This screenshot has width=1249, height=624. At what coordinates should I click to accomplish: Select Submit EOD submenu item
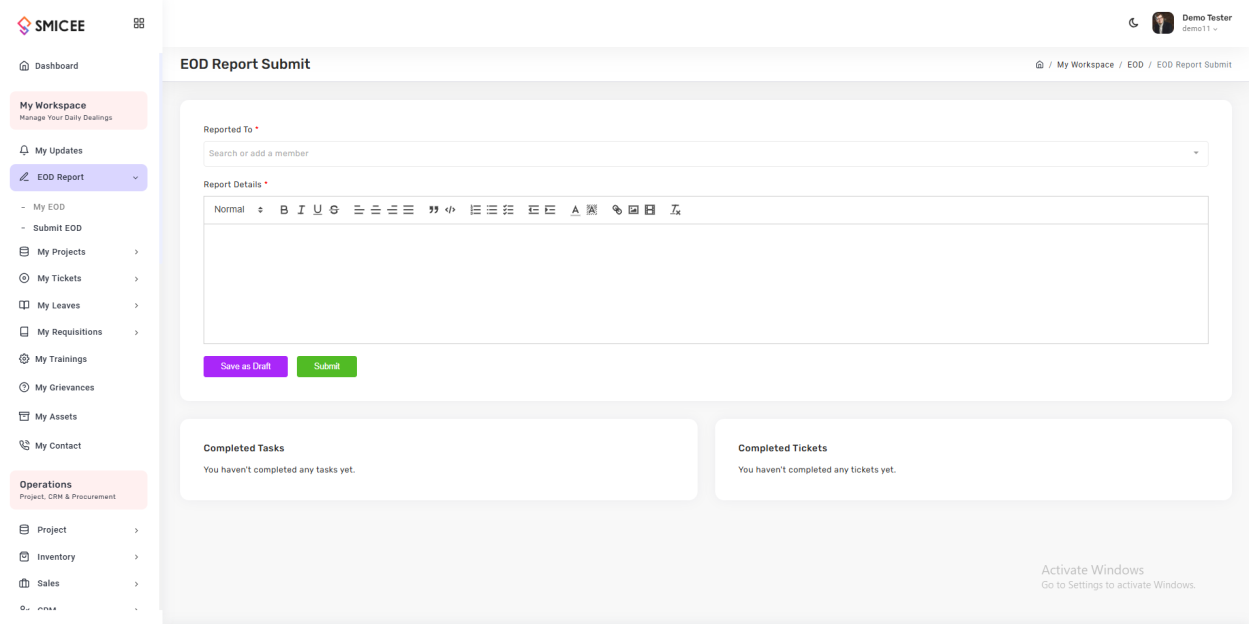click(57, 228)
